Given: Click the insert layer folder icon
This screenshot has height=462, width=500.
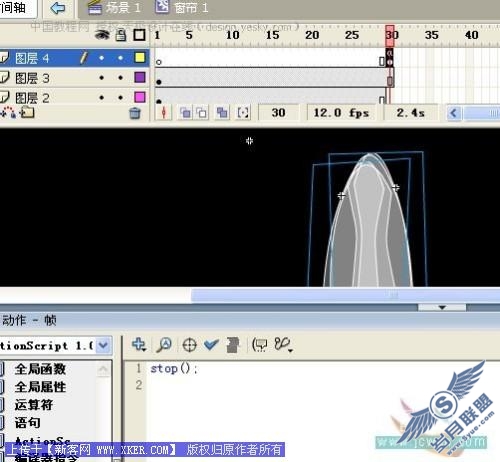Looking at the screenshot, I should [x=27, y=113].
